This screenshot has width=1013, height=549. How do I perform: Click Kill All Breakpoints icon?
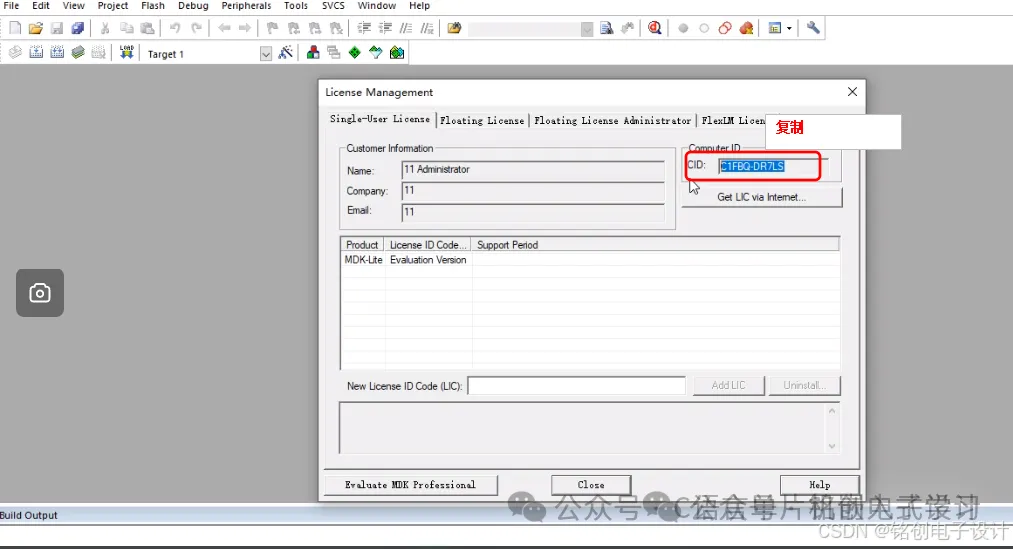coord(746,28)
